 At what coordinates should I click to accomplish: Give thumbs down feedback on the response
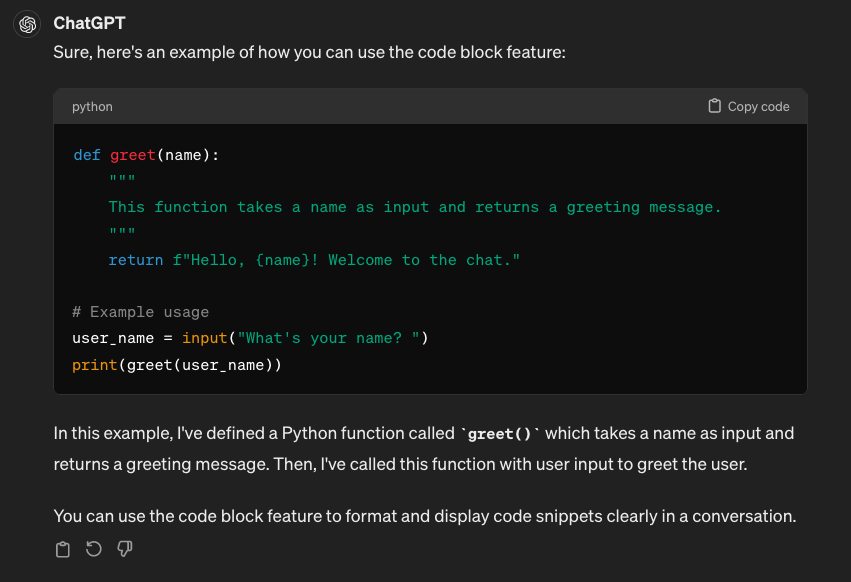(124, 549)
